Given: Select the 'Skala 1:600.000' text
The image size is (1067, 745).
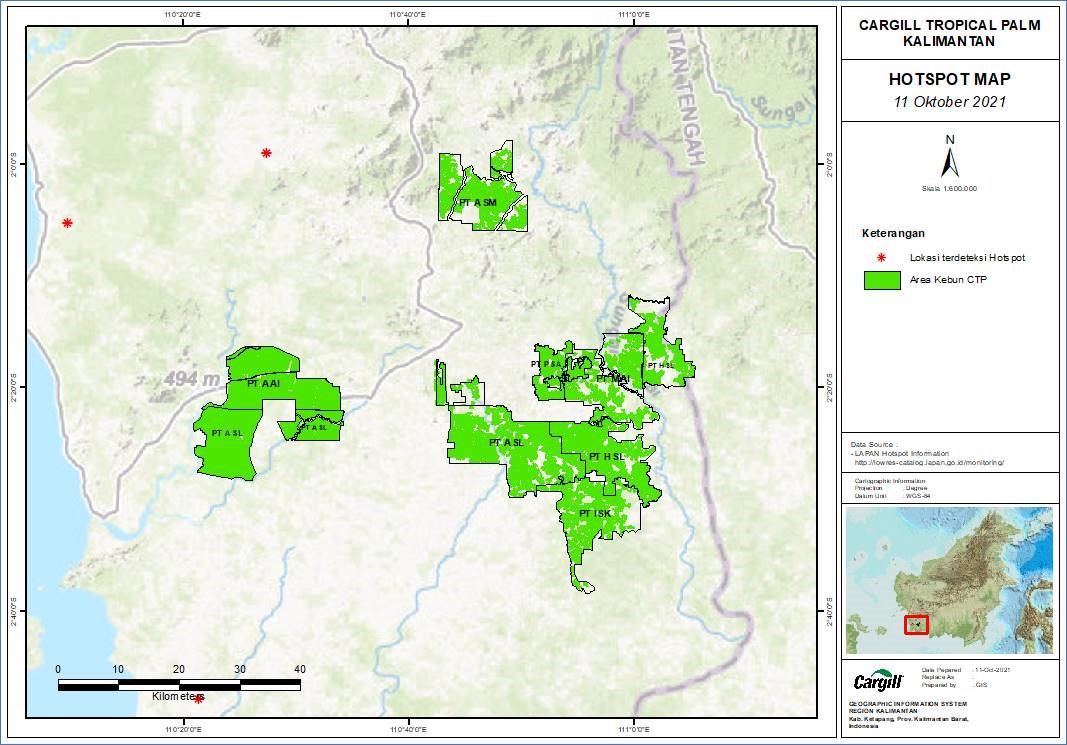Looking at the screenshot, I should coord(949,188).
